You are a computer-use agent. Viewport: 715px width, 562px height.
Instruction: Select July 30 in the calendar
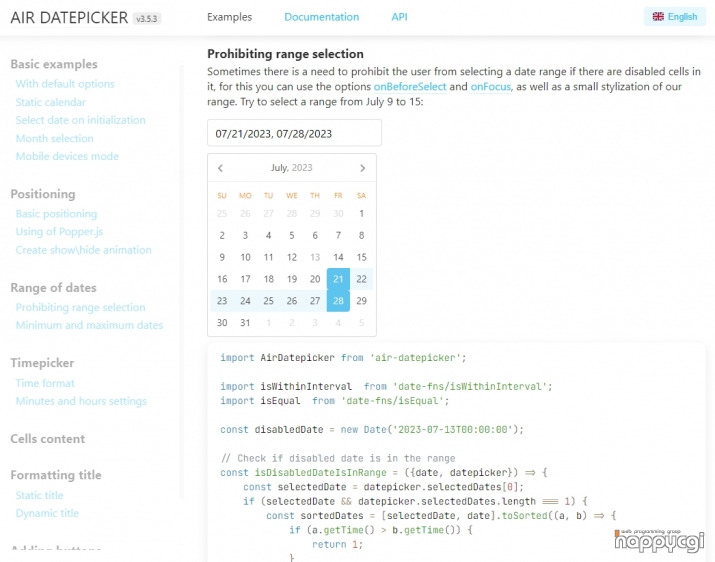pos(222,323)
